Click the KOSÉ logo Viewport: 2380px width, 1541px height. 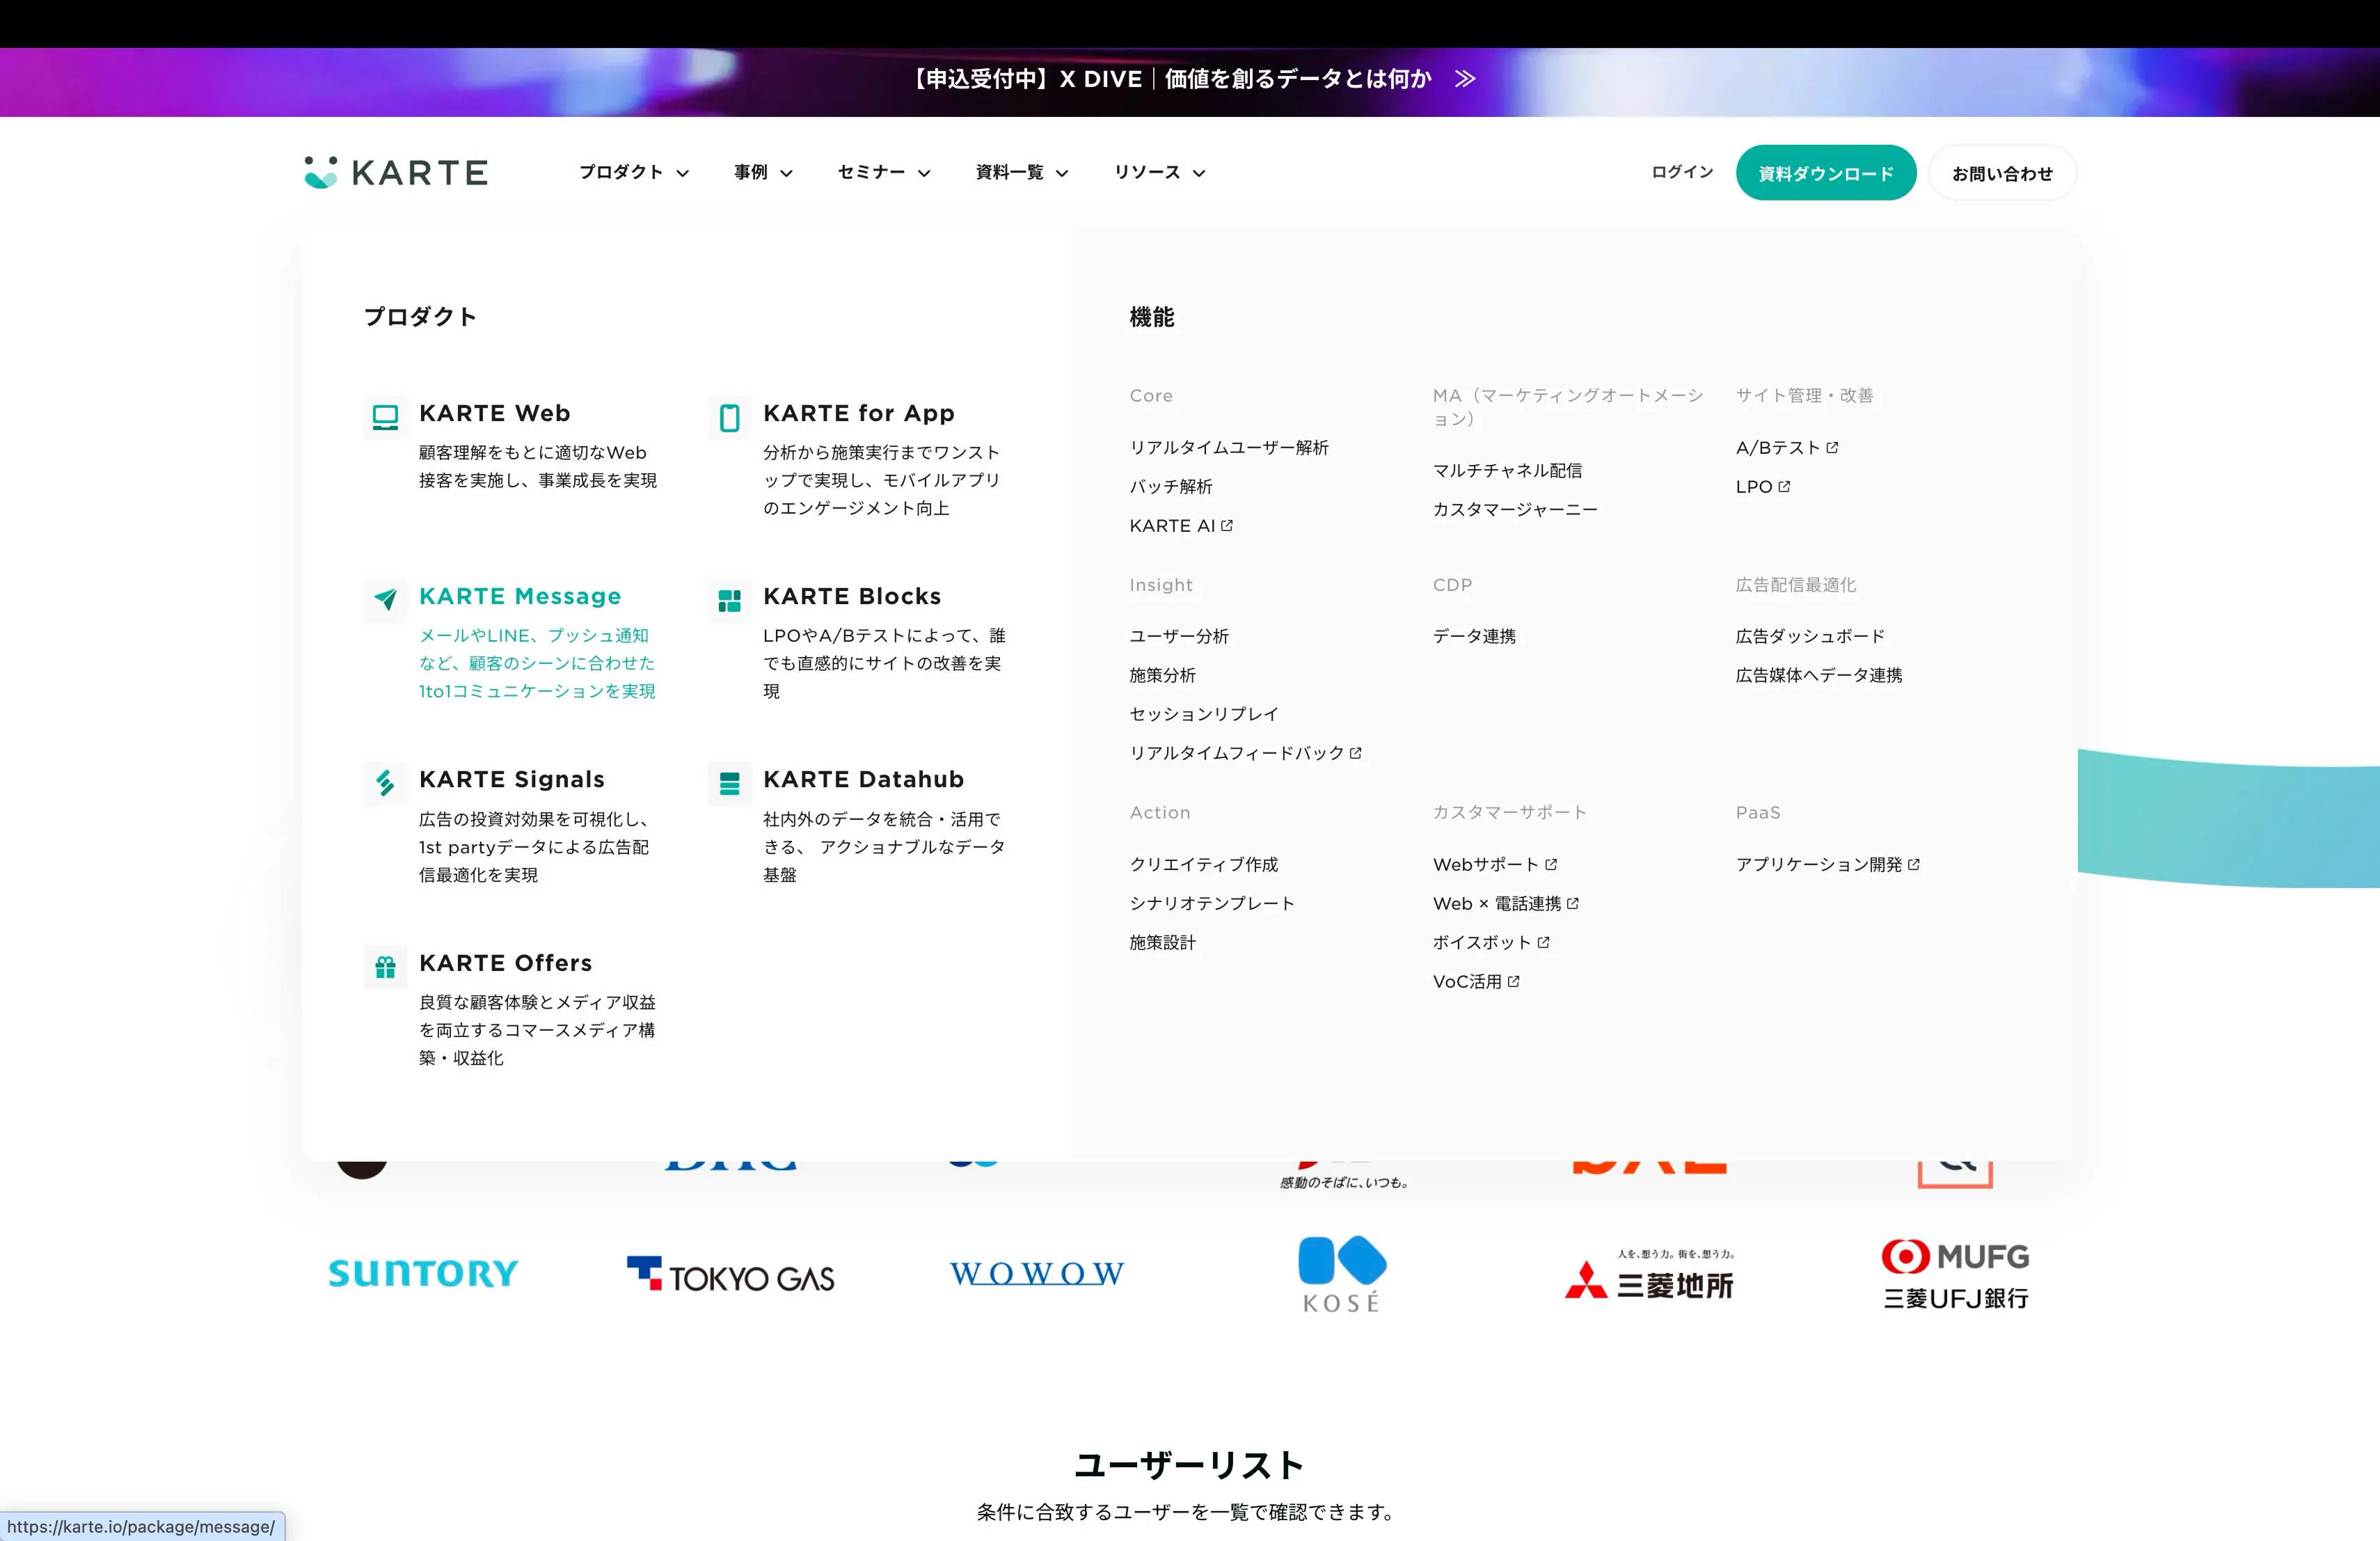(1342, 1274)
